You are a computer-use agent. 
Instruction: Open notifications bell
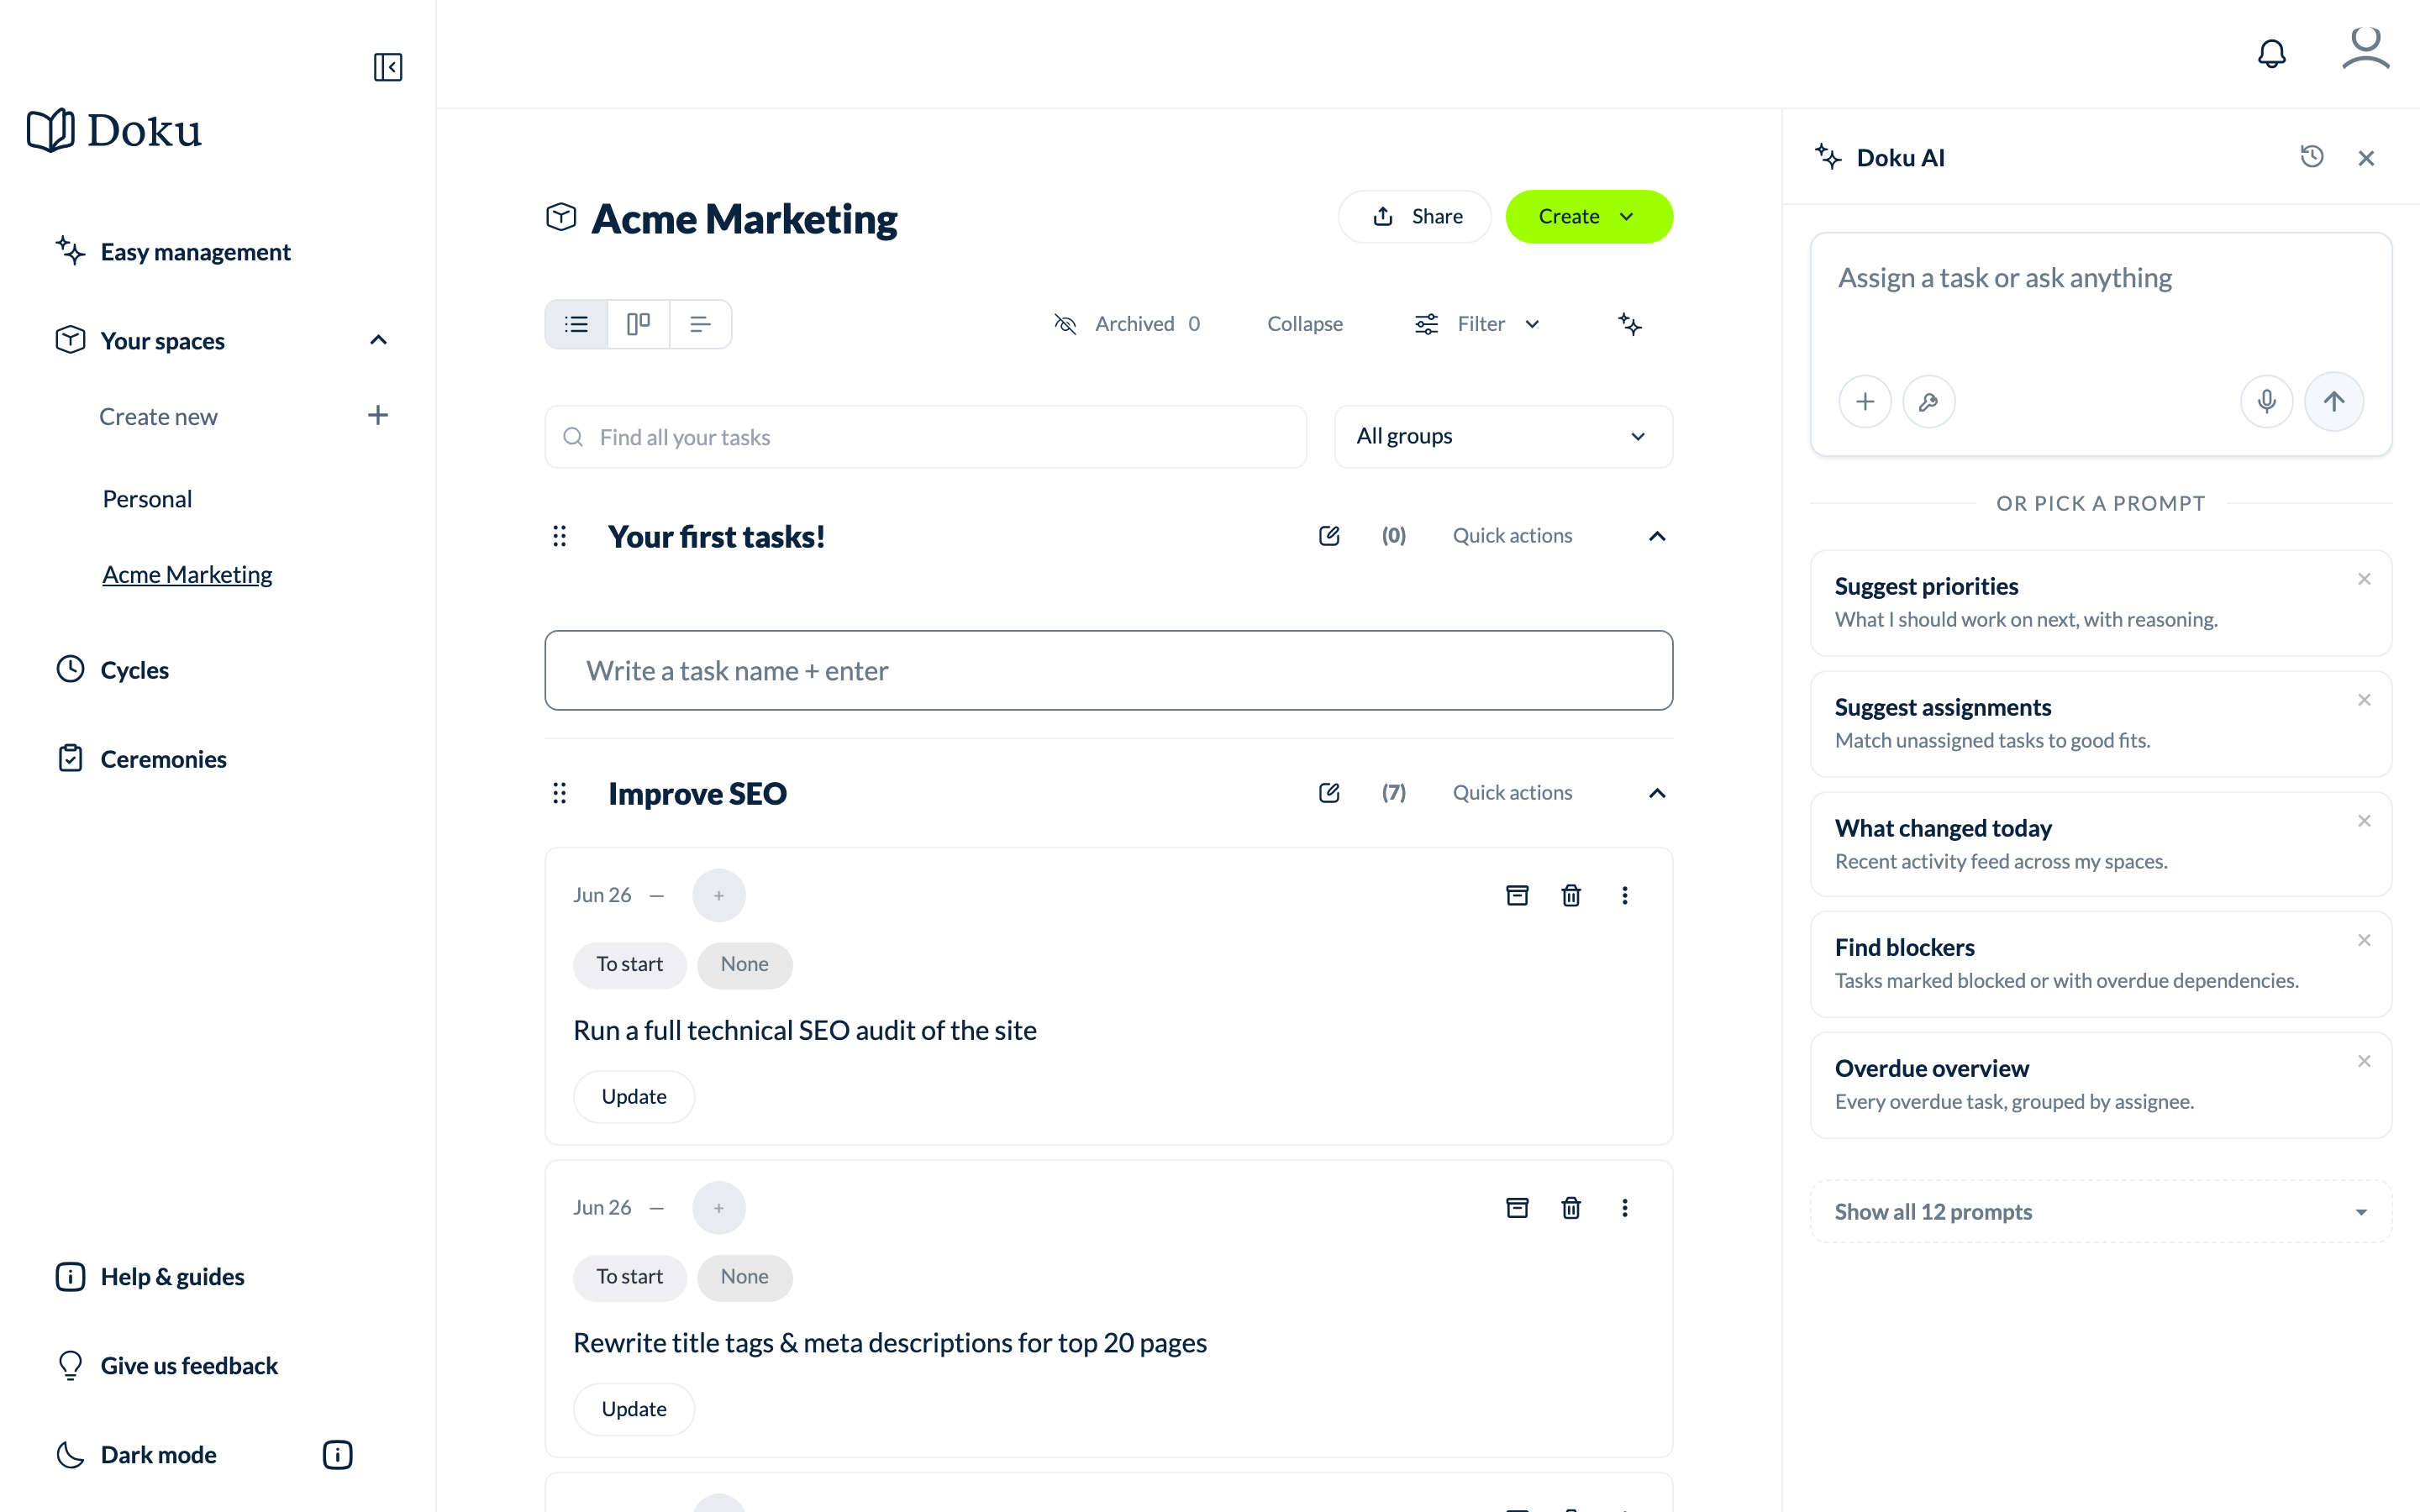[2272, 53]
